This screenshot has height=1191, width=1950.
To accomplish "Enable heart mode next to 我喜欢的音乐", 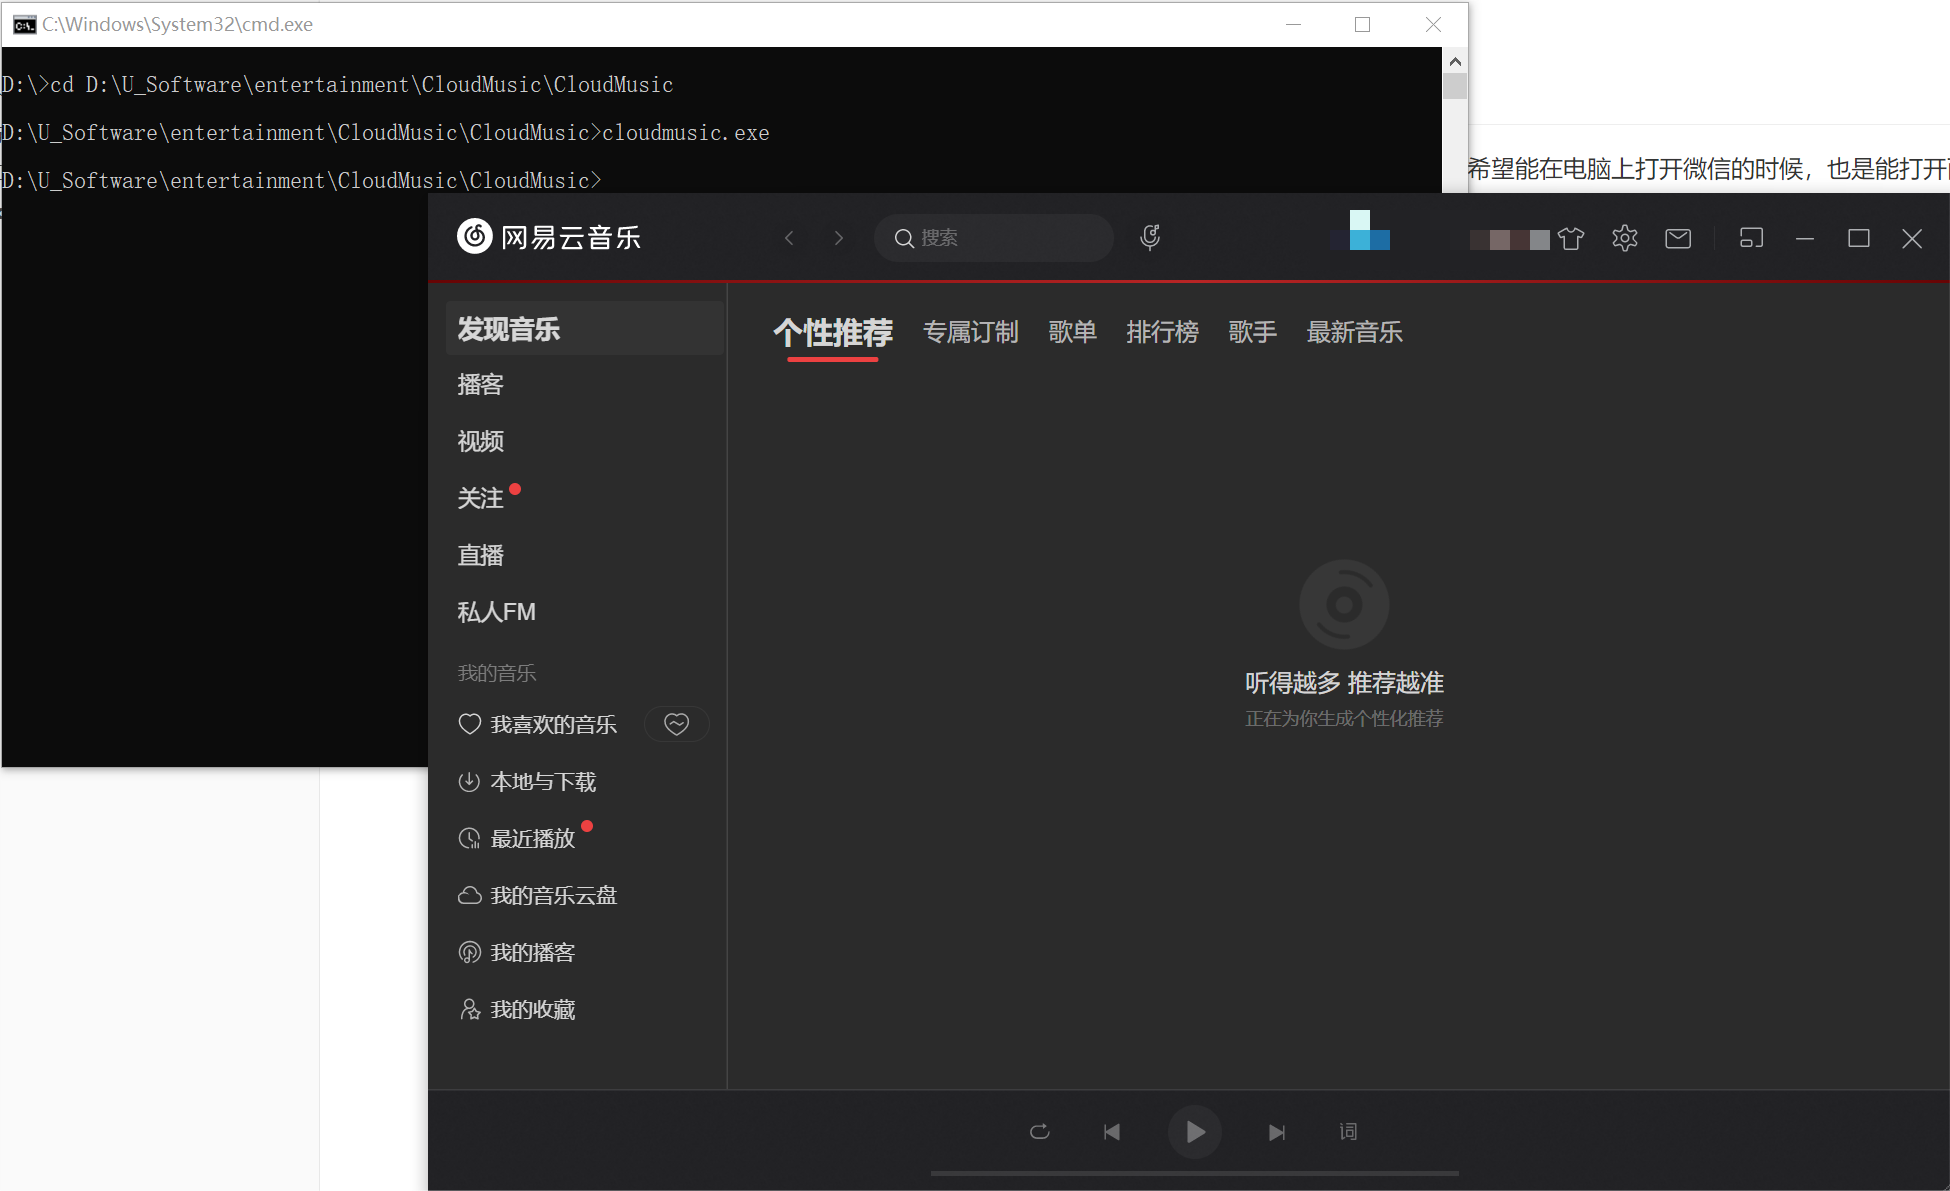I will click(x=677, y=723).
